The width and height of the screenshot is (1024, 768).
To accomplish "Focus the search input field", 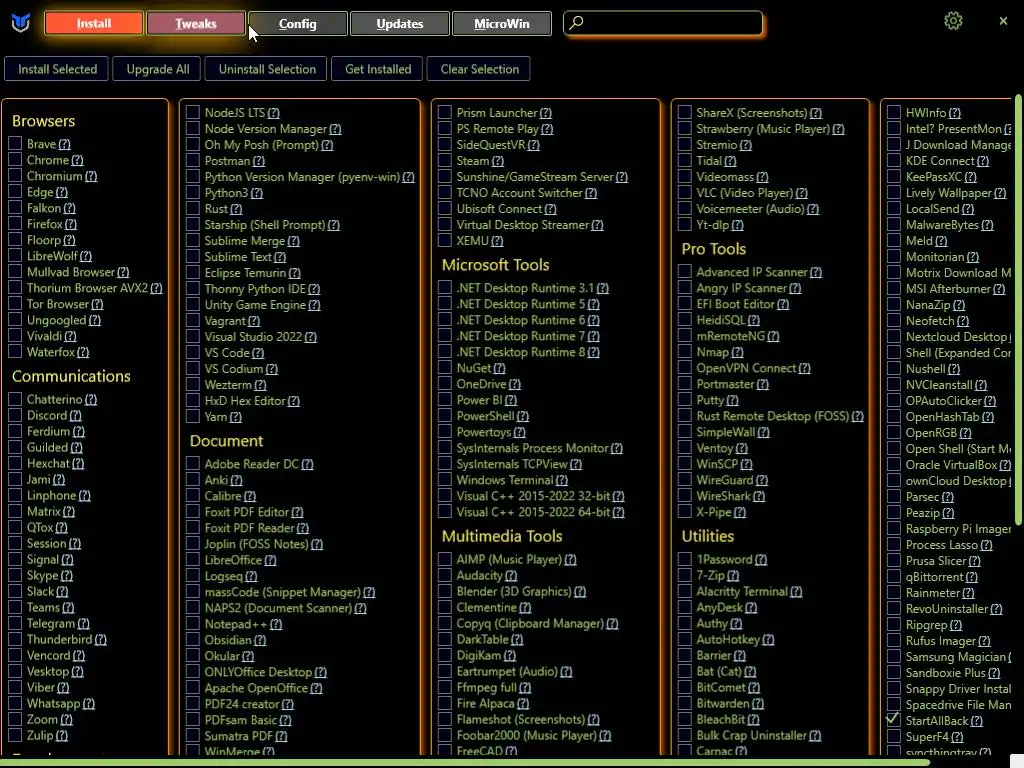I will (x=663, y=23).
